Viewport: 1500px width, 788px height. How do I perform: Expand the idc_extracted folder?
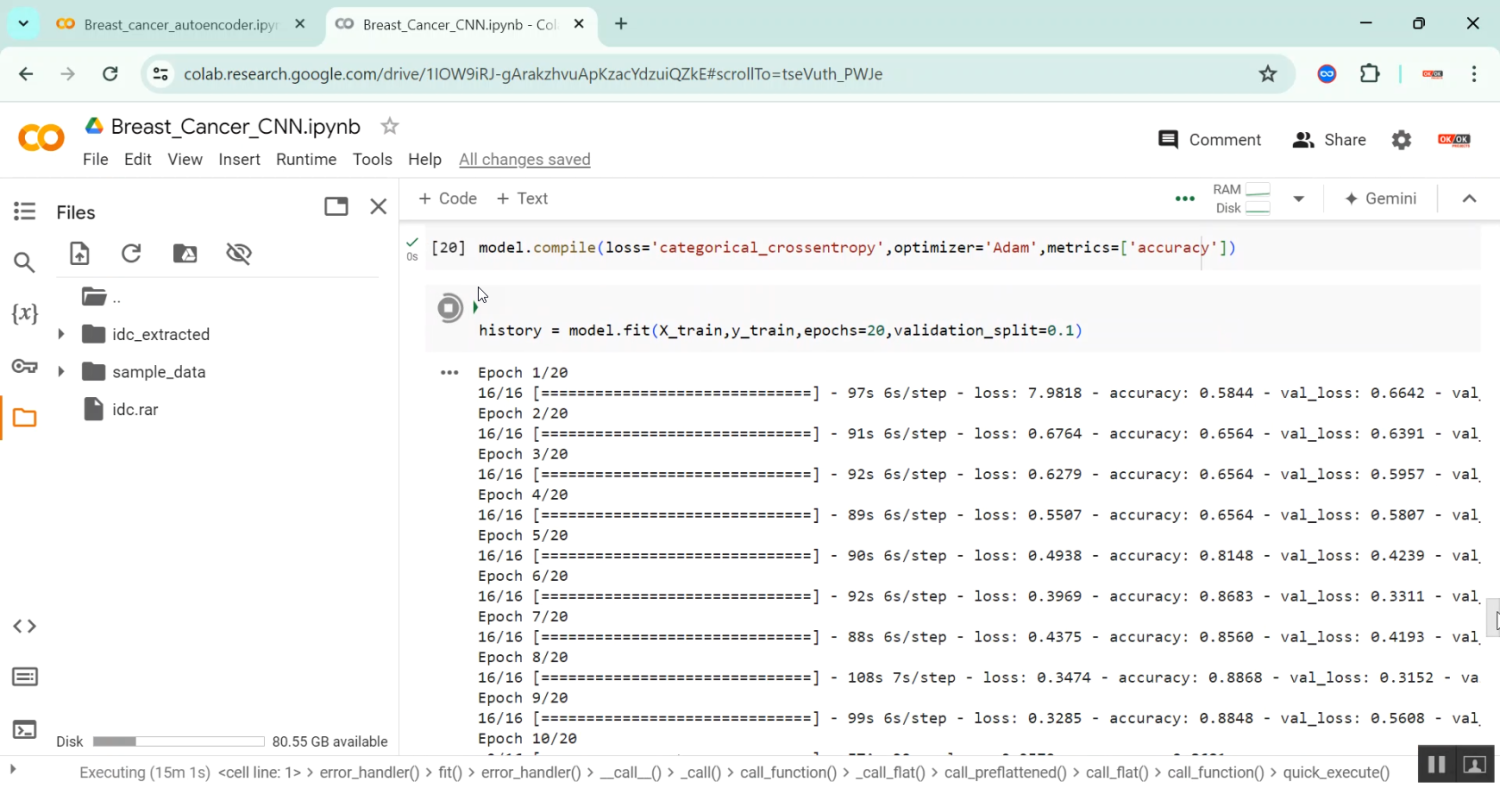61,334
